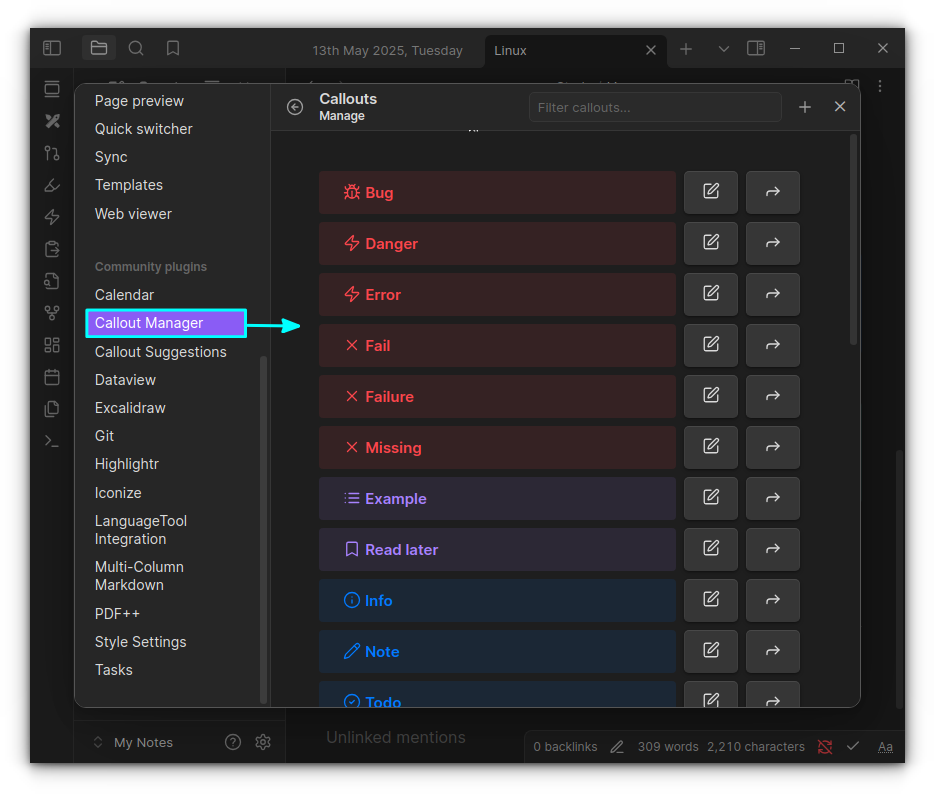Expand the tab list chevron
The width and height of the screenshot is (935, 795).
pyautogui.click(x=724, y=49)
